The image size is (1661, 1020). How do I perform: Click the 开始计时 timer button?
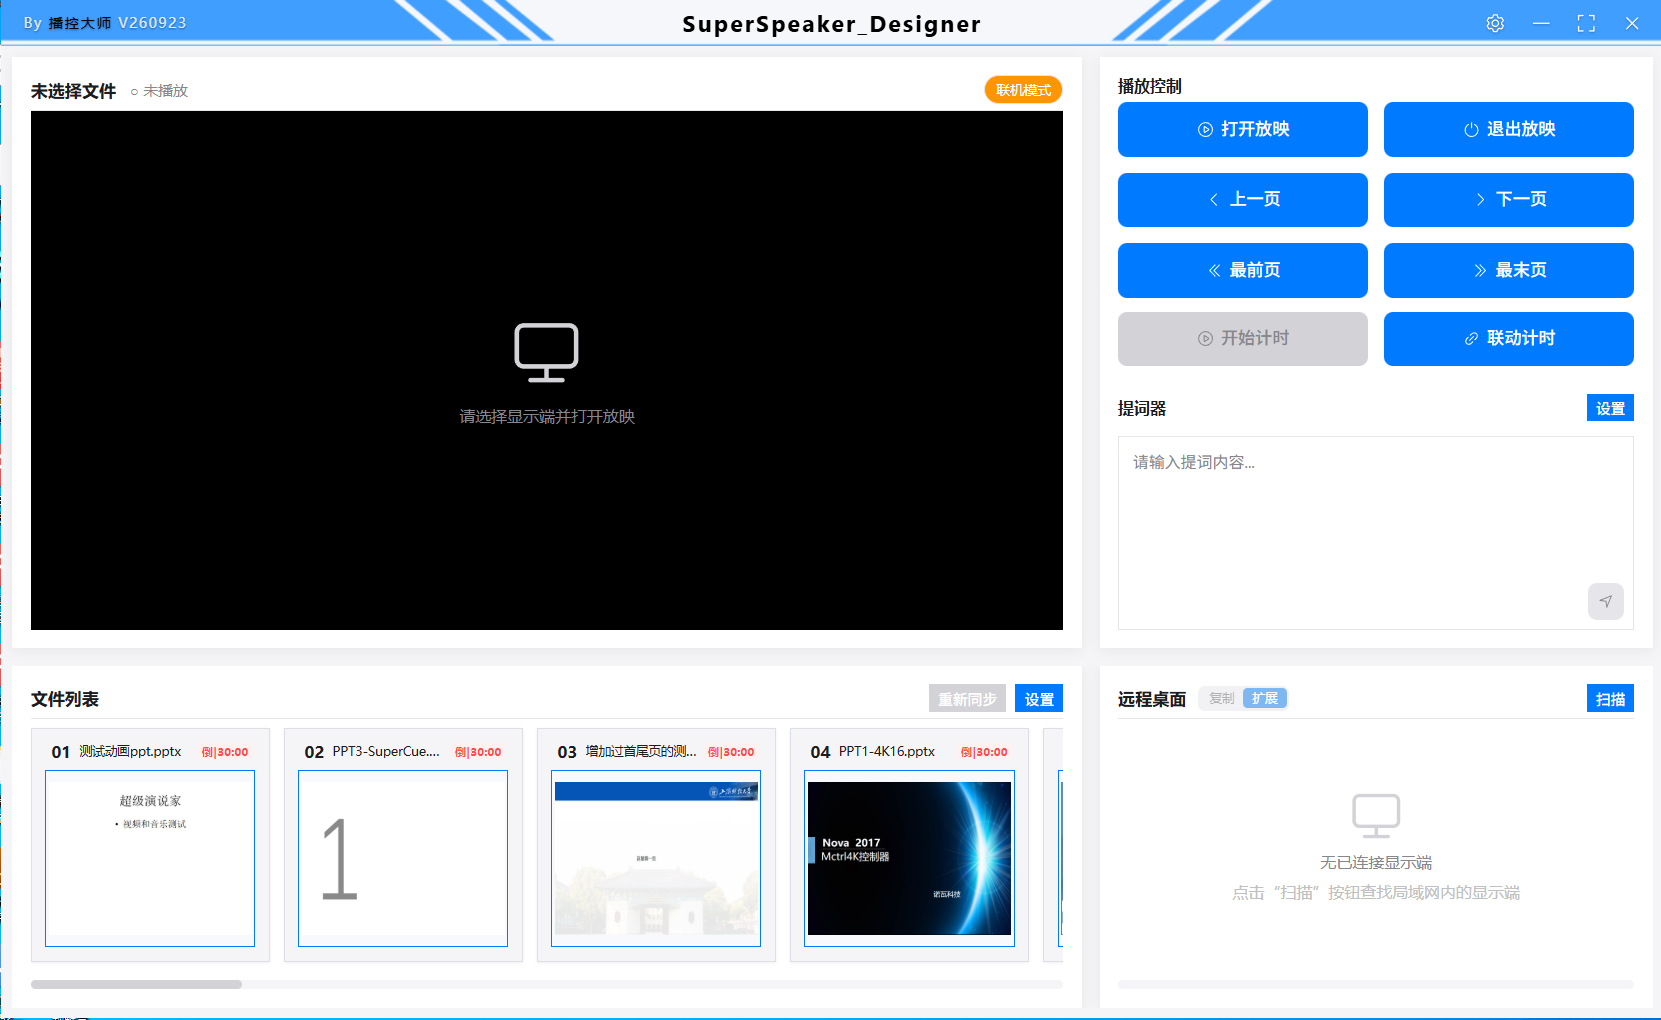1242,338
